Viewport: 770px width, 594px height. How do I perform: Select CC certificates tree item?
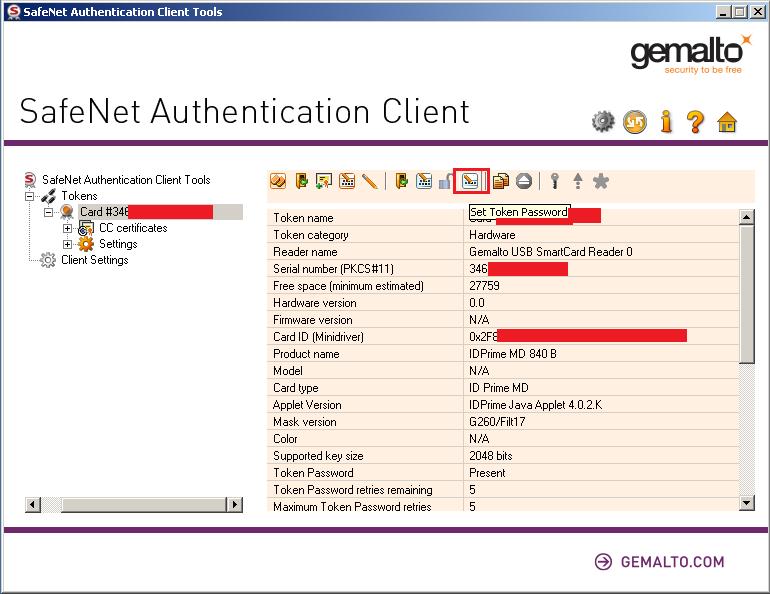click(133, 228)
